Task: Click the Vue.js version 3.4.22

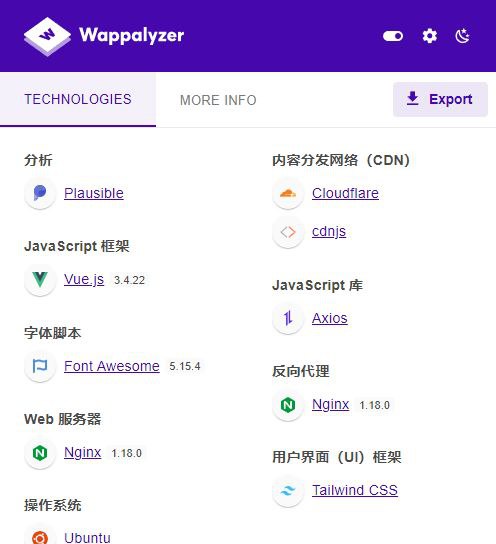Action: pos(129,280)
